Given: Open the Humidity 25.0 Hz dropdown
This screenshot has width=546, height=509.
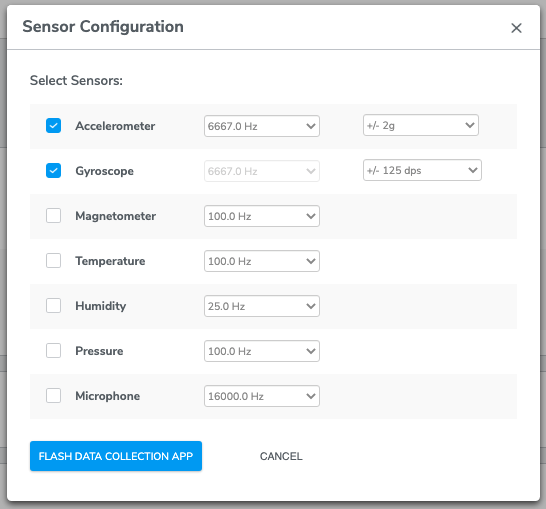Looking at the screenshot, I should click(262, 306).
